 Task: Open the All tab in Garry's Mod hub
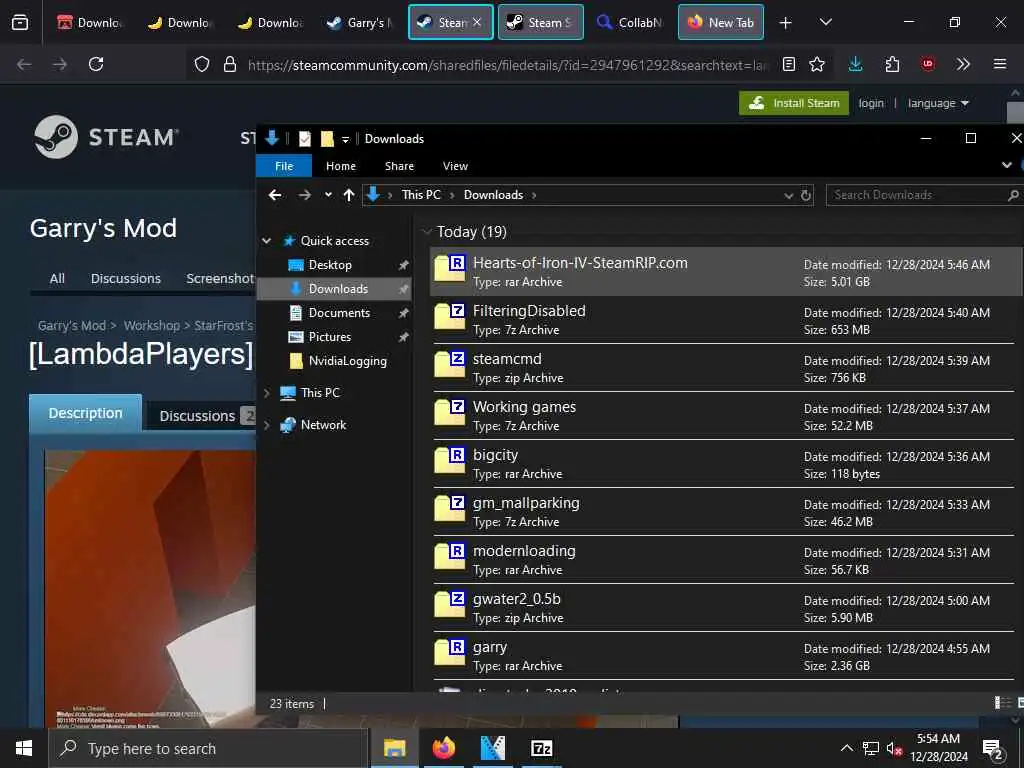(57, 278)
